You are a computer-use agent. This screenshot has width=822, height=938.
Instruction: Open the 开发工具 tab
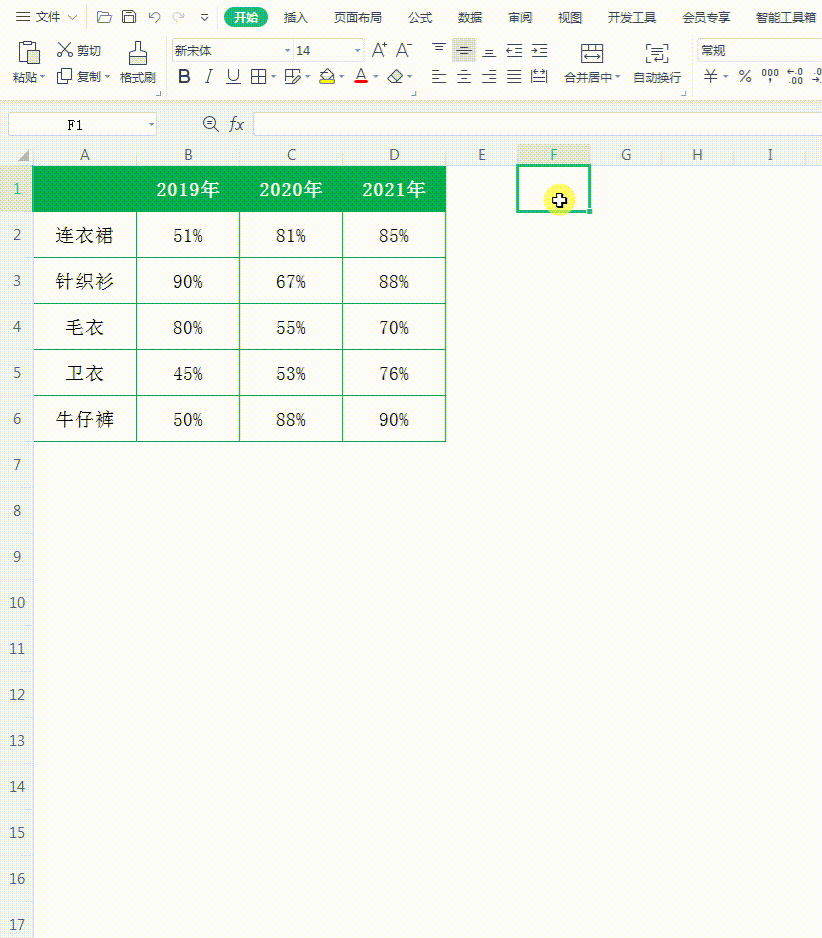tap(632, 17)
